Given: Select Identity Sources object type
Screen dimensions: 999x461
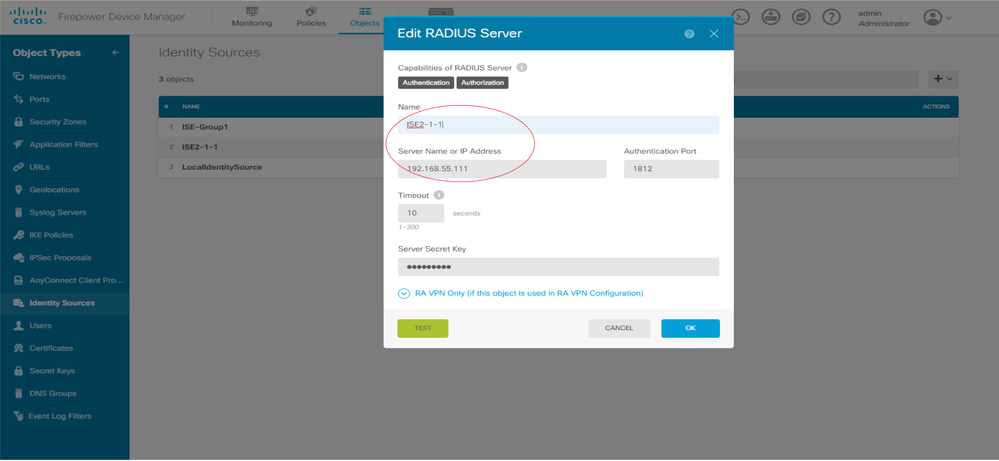Looking at the screenshot, I should pos(62,303).
